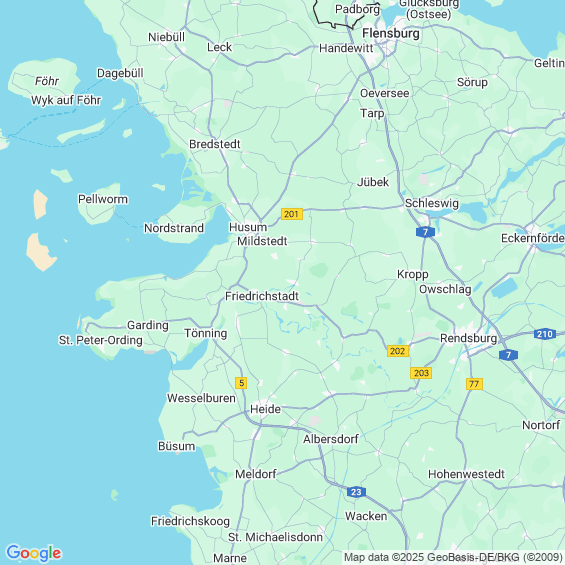Screen dimensions: 565x565
Task: Click the Rendsburg city label
Action: (468, 338)
